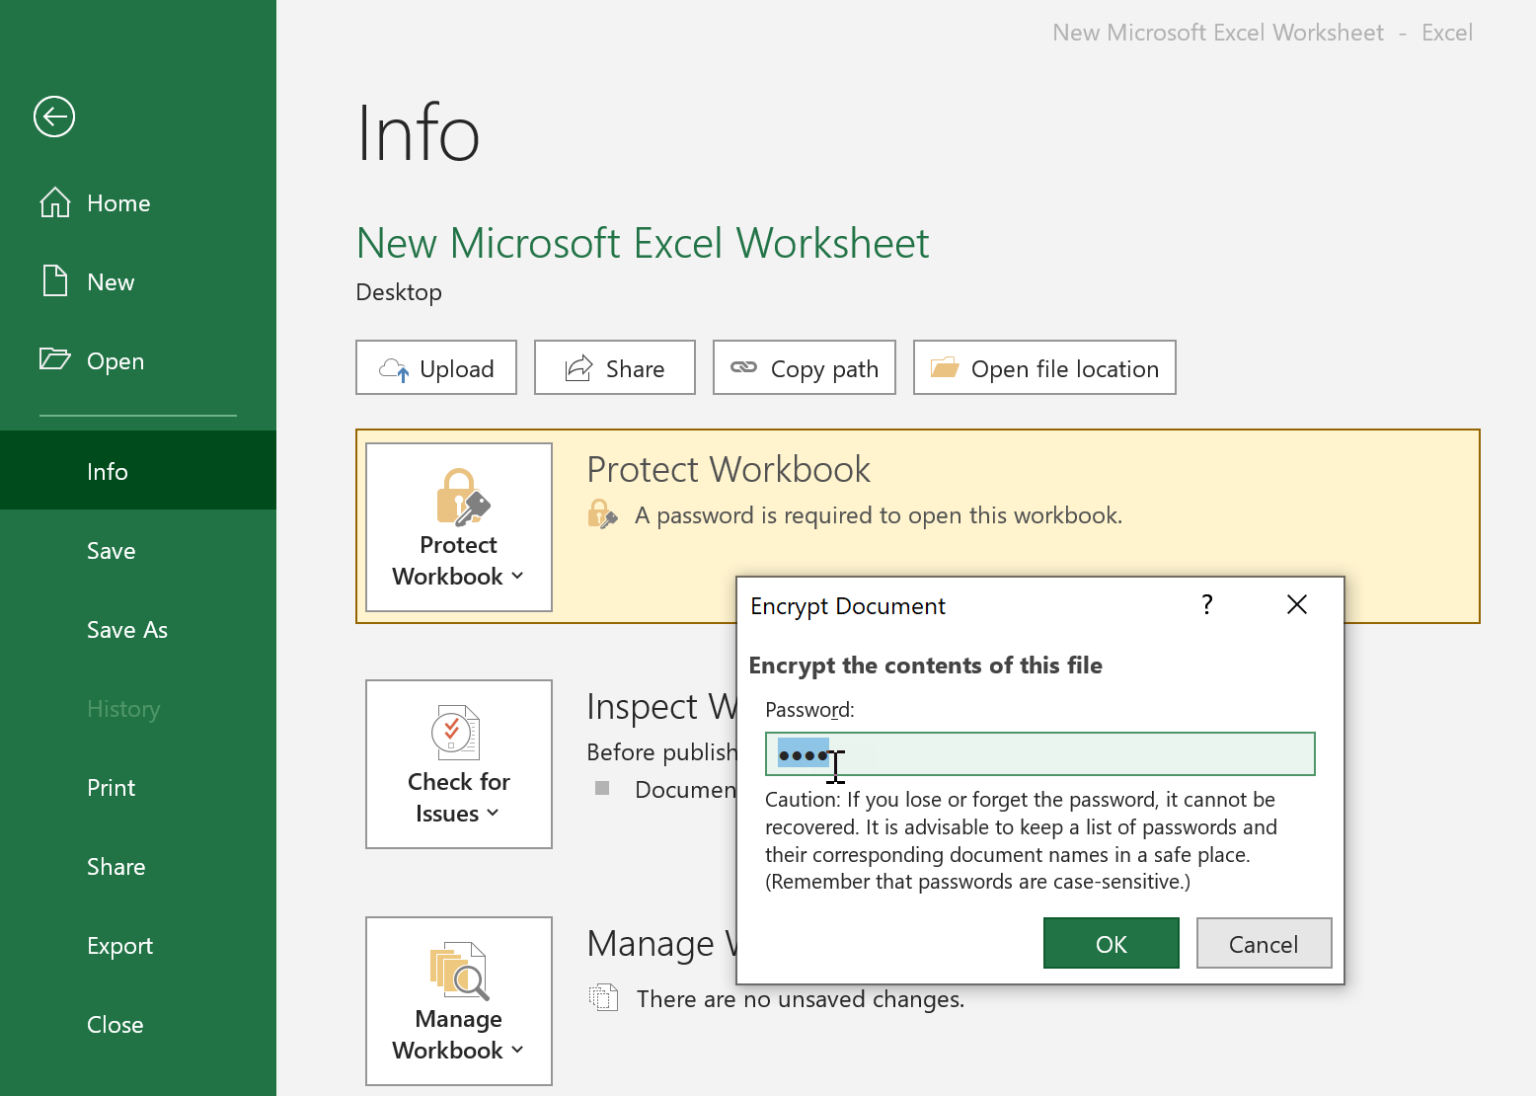Select the Info tab
This screenshot has width=1536, height=1096.
(138, 471)
